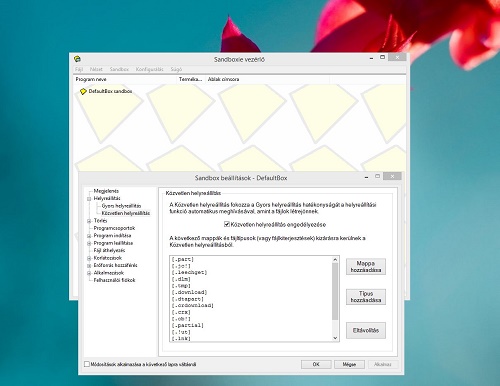Screen dimensions: 500x386
Task: Click the Sandboxie app icon in title bar
Action: 77,59
